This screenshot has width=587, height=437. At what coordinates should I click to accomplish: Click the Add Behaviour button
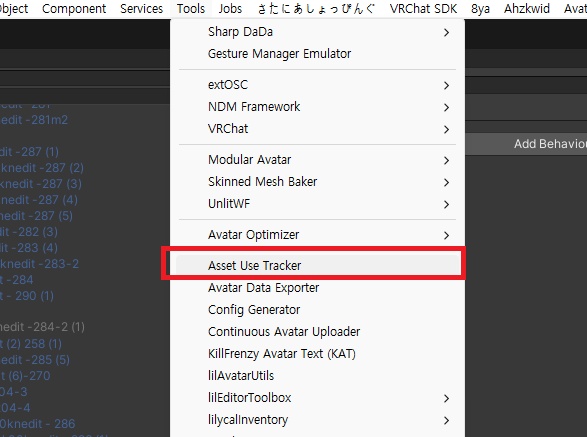pyautogui.click(x=526, y=144)
